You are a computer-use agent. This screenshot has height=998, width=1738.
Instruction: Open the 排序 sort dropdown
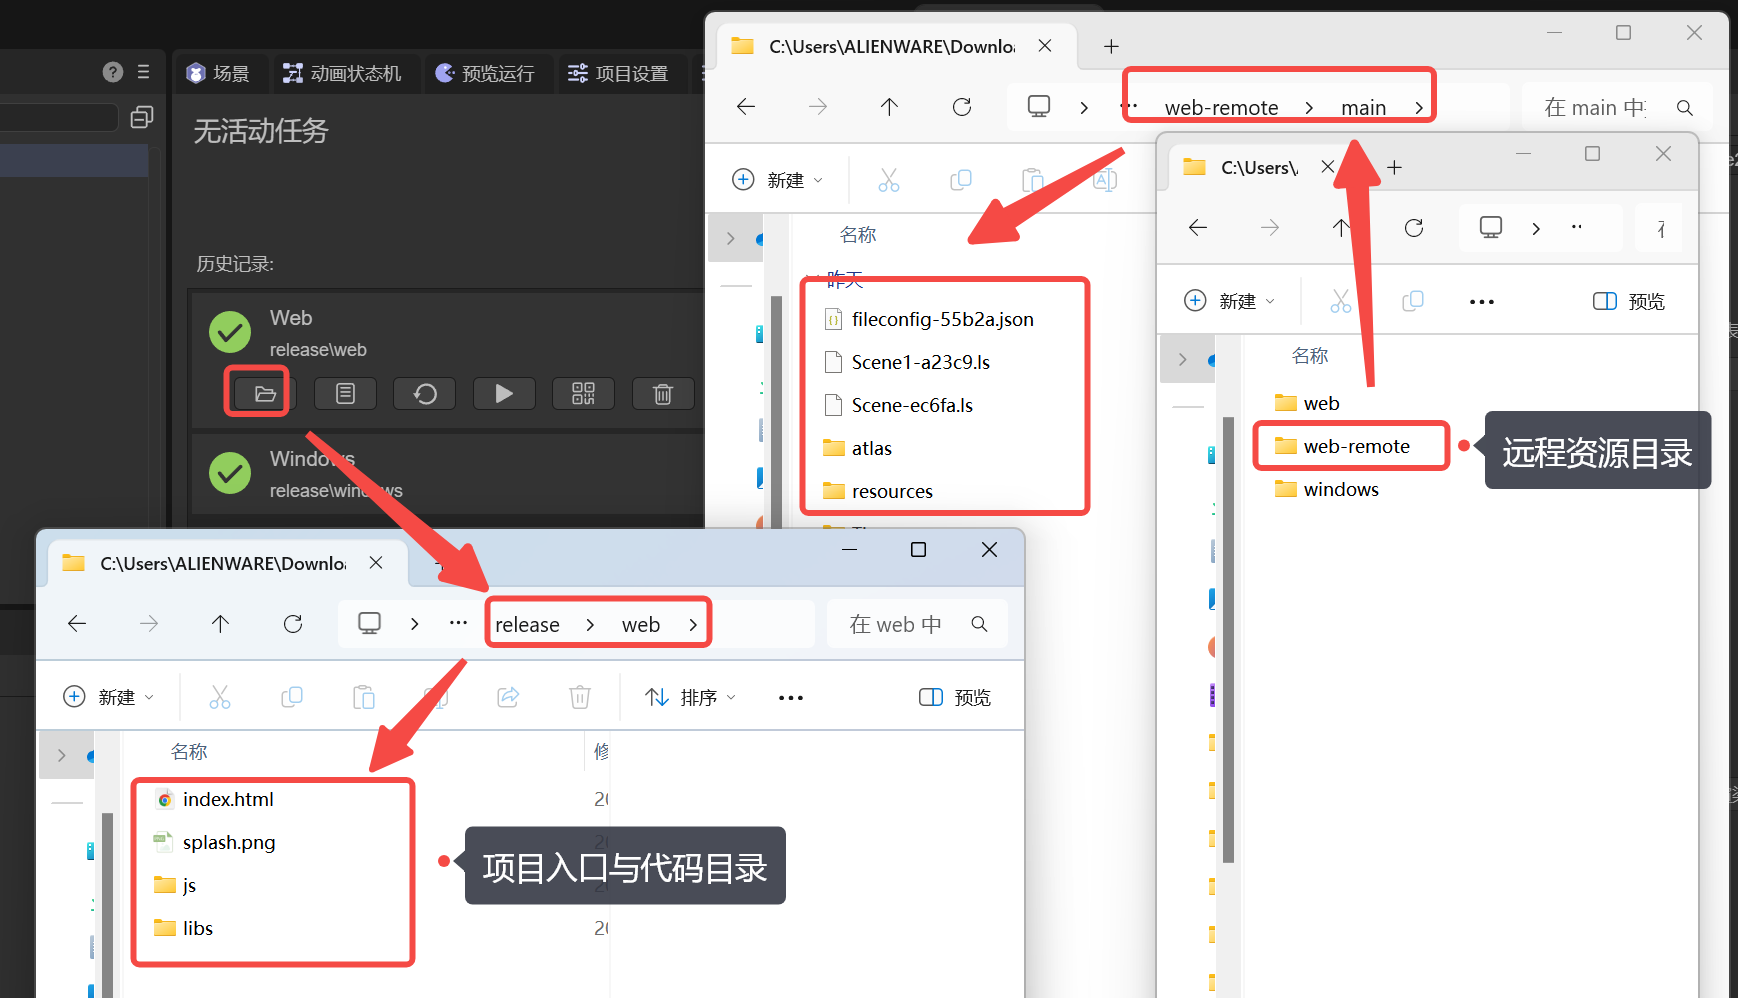(691, 698)
